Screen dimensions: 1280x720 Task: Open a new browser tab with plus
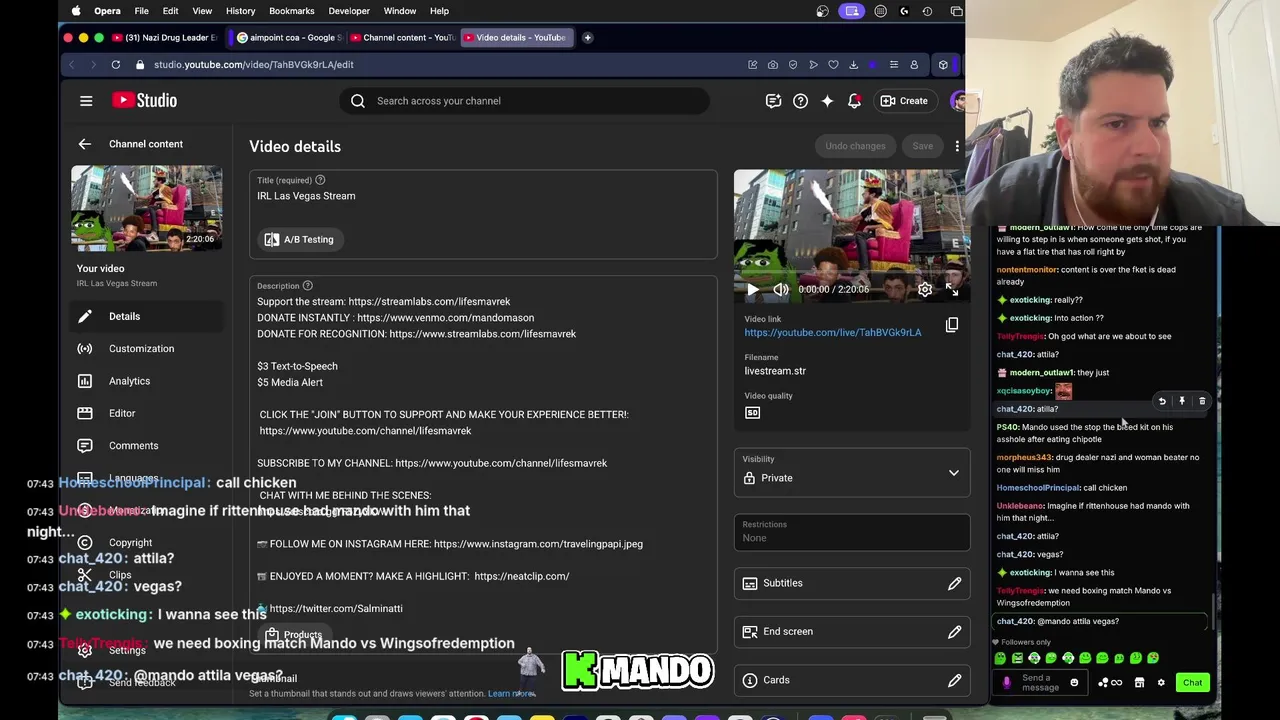coord(588,37)
